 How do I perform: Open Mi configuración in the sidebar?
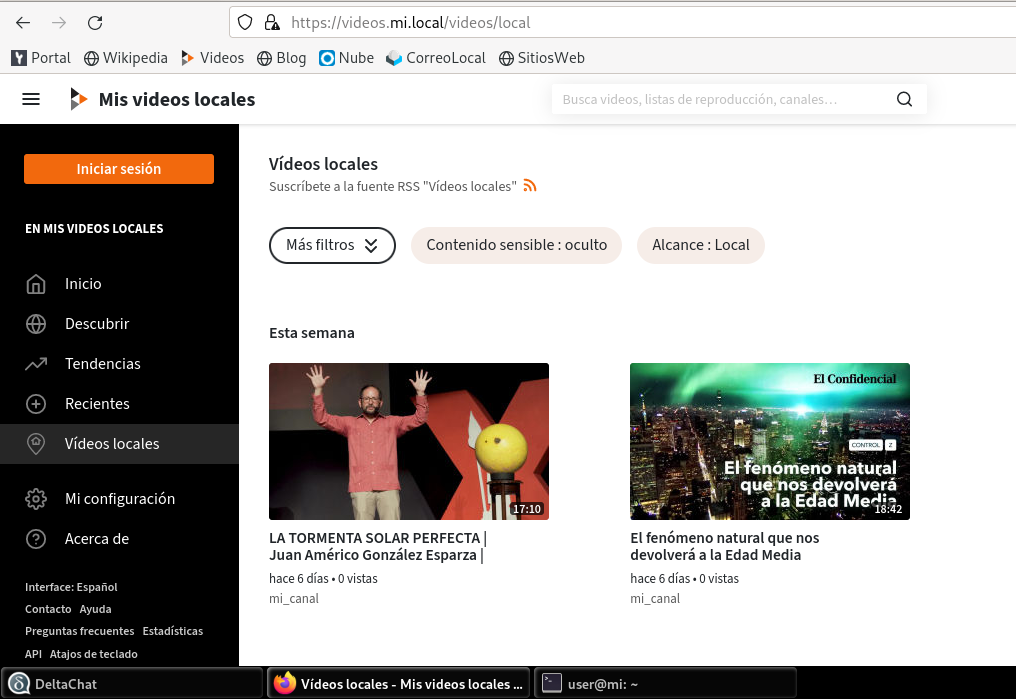point(119,499)
